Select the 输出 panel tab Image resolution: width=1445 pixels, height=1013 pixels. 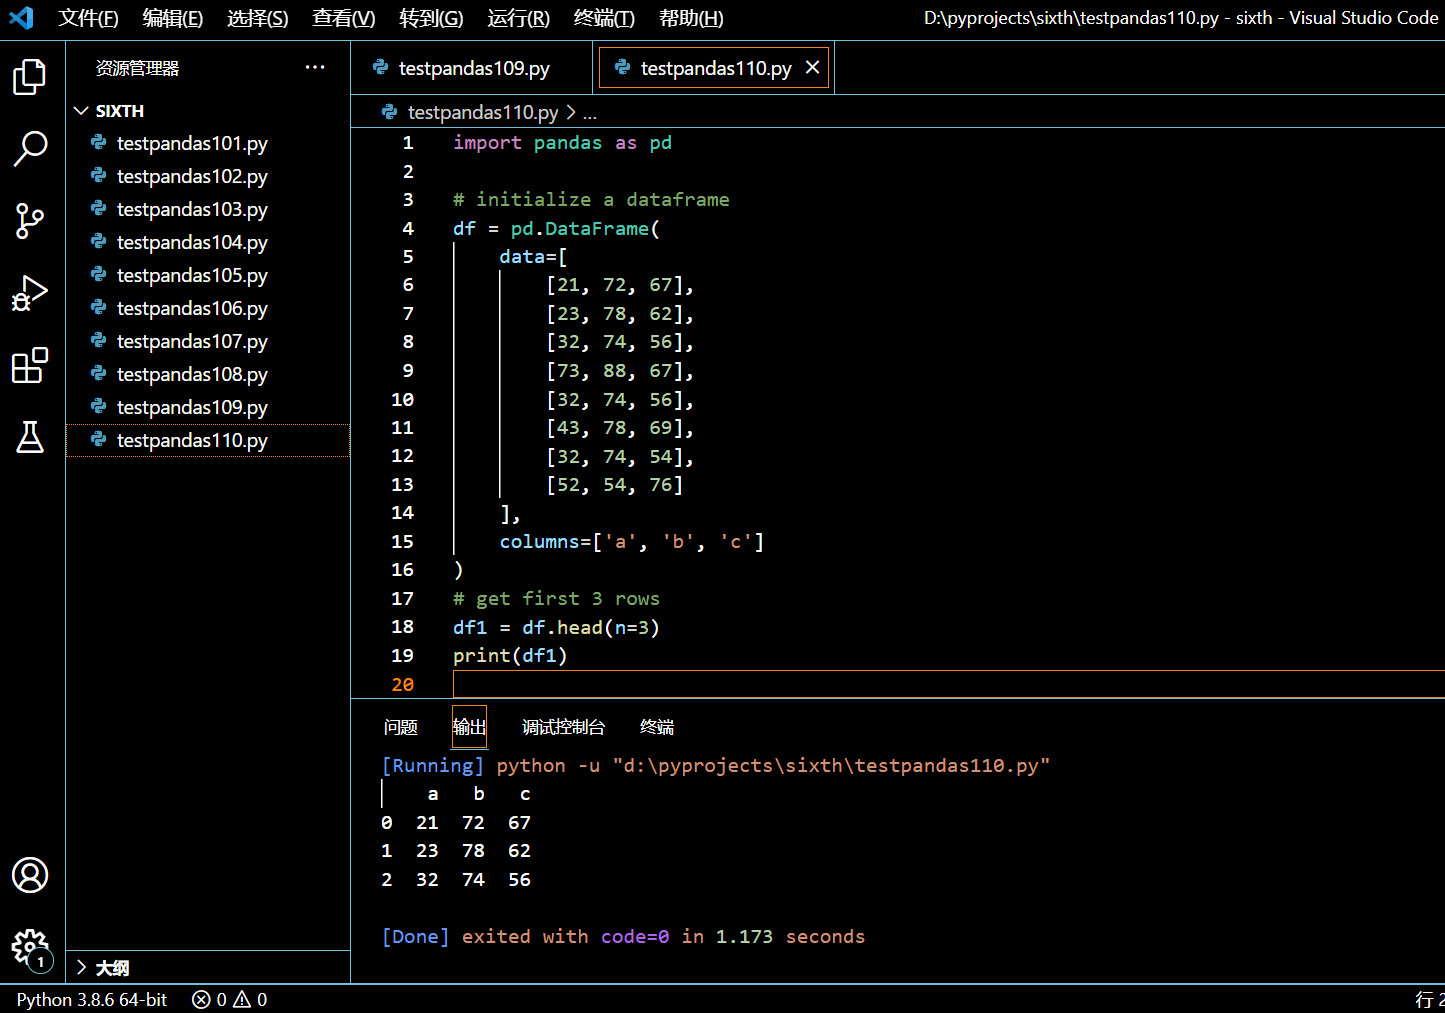click(469, 727)
